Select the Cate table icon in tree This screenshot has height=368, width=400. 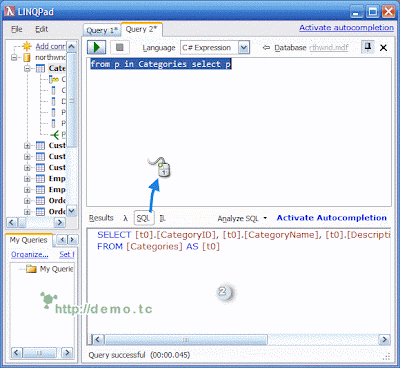pyautogui.click(x=40, y=69)
